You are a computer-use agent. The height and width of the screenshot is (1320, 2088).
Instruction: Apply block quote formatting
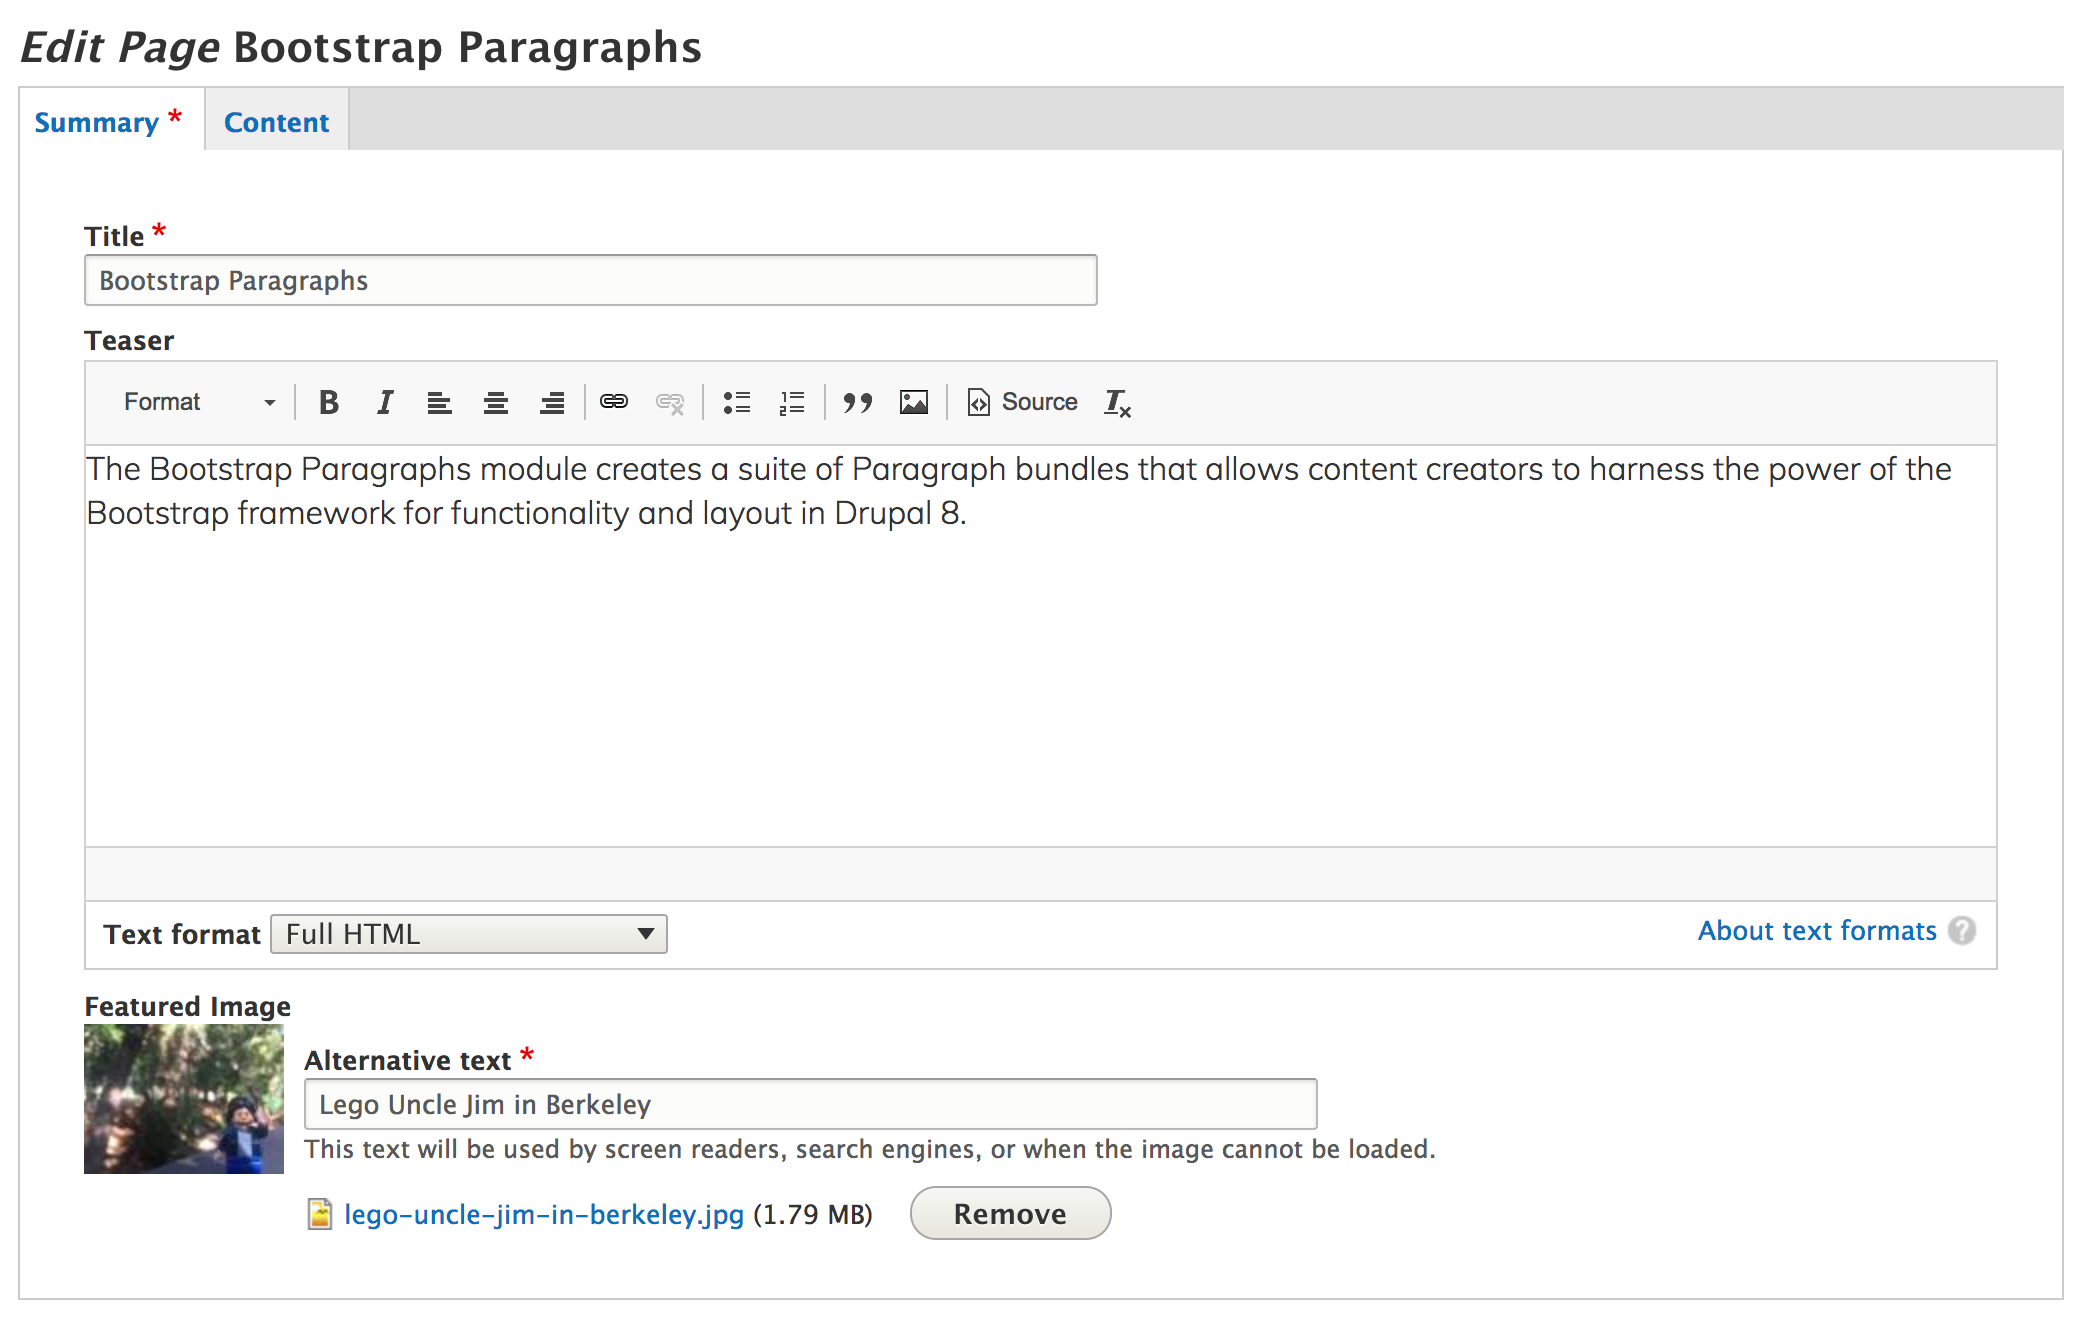coord(857,402)
